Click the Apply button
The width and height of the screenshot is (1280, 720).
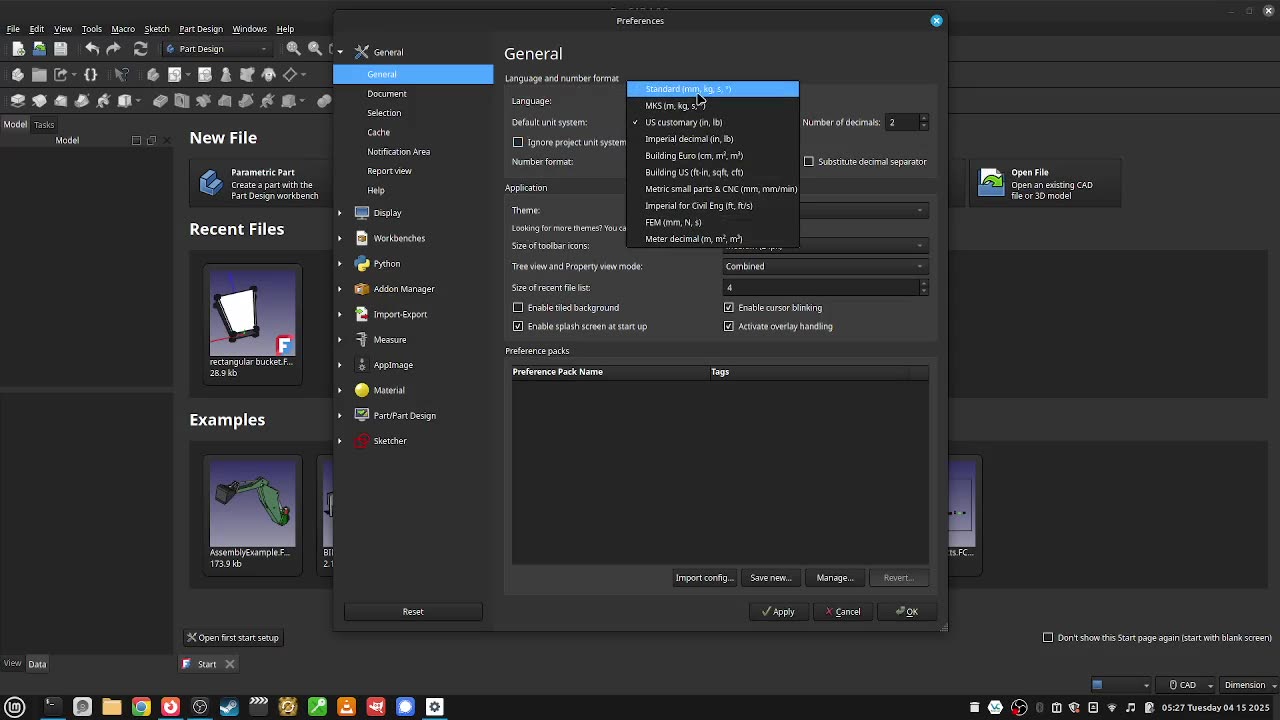777,611
